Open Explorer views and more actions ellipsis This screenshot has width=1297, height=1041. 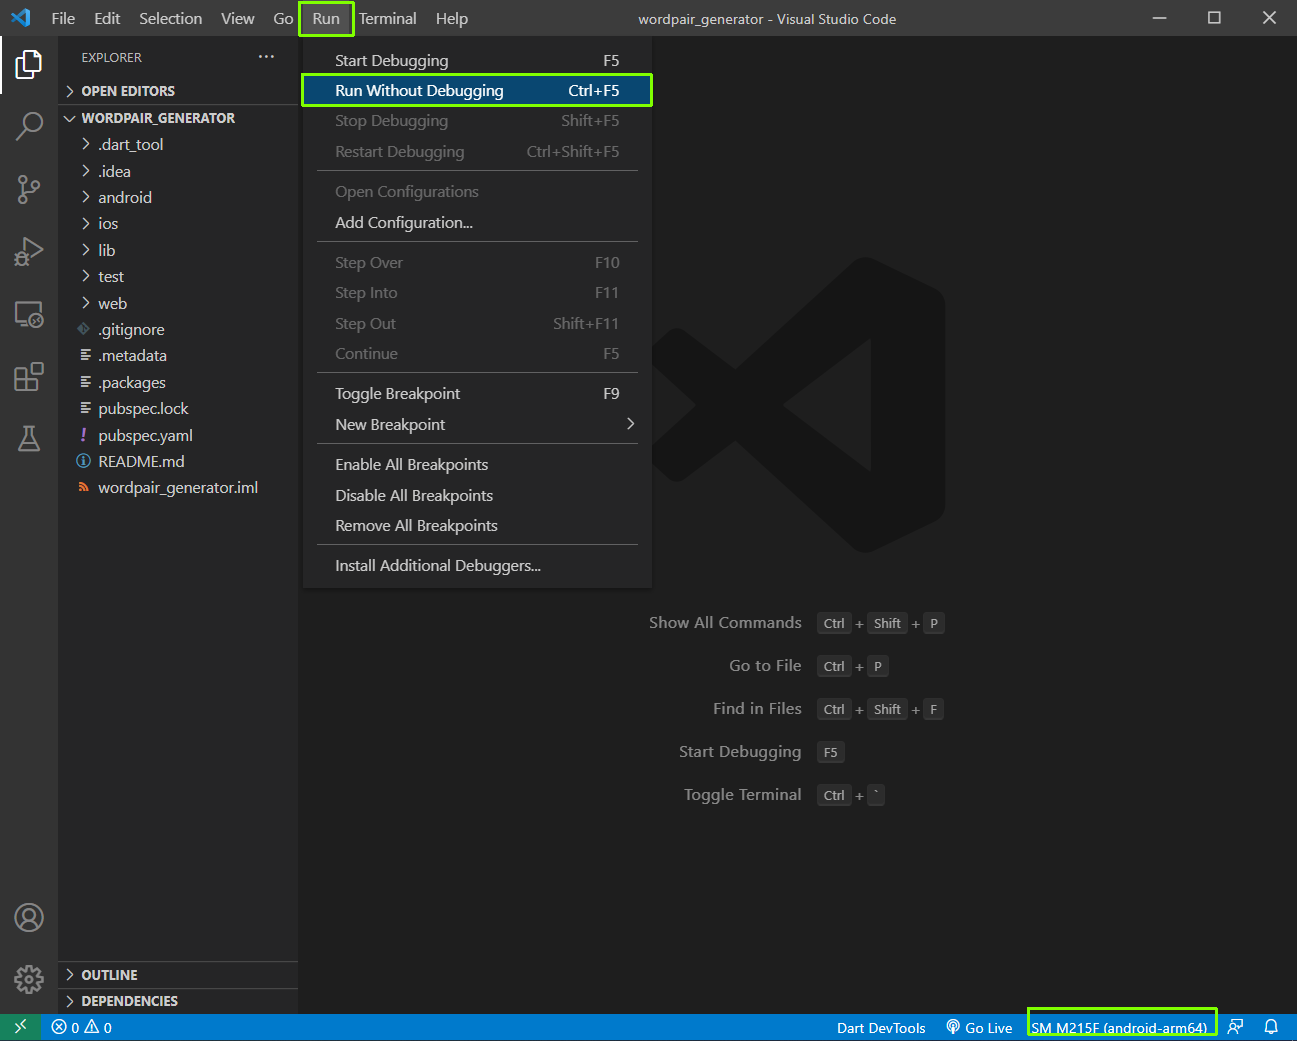click(266, 57)
